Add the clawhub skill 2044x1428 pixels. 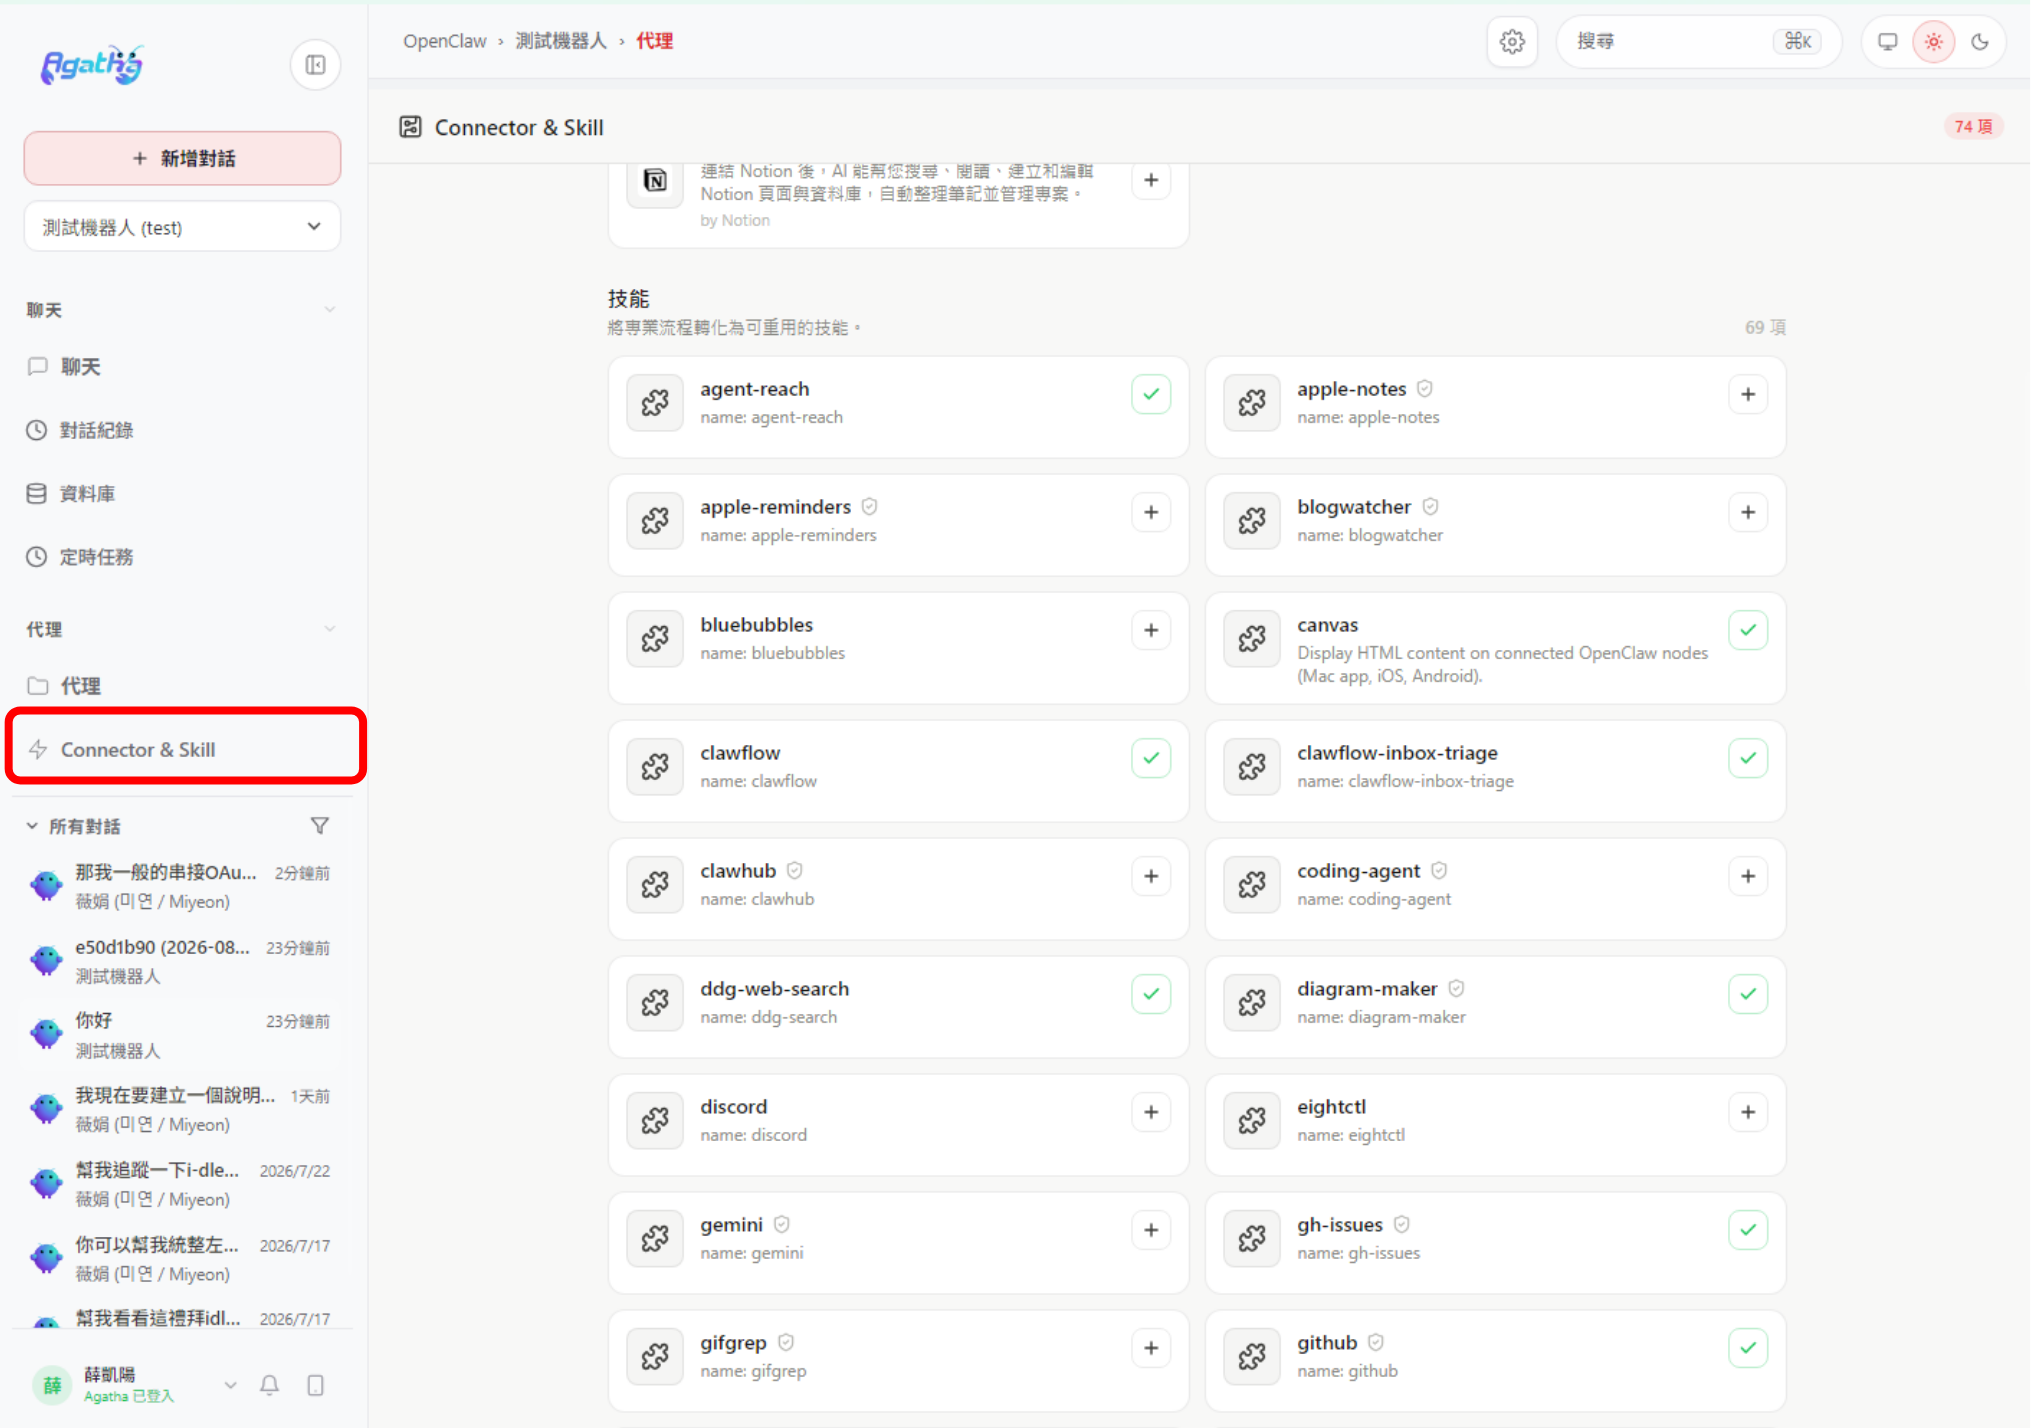[1151, 876]
